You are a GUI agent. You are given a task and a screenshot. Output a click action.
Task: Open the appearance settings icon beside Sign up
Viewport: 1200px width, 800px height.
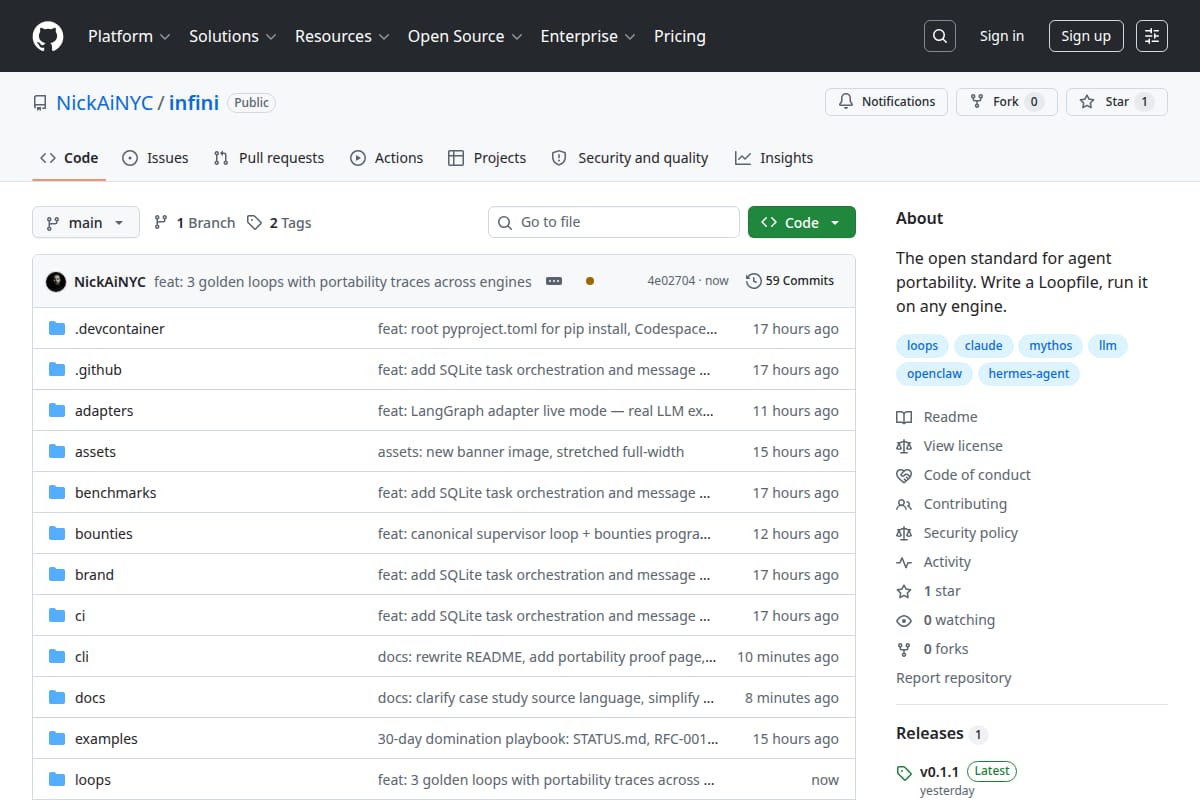(1152, 36)
